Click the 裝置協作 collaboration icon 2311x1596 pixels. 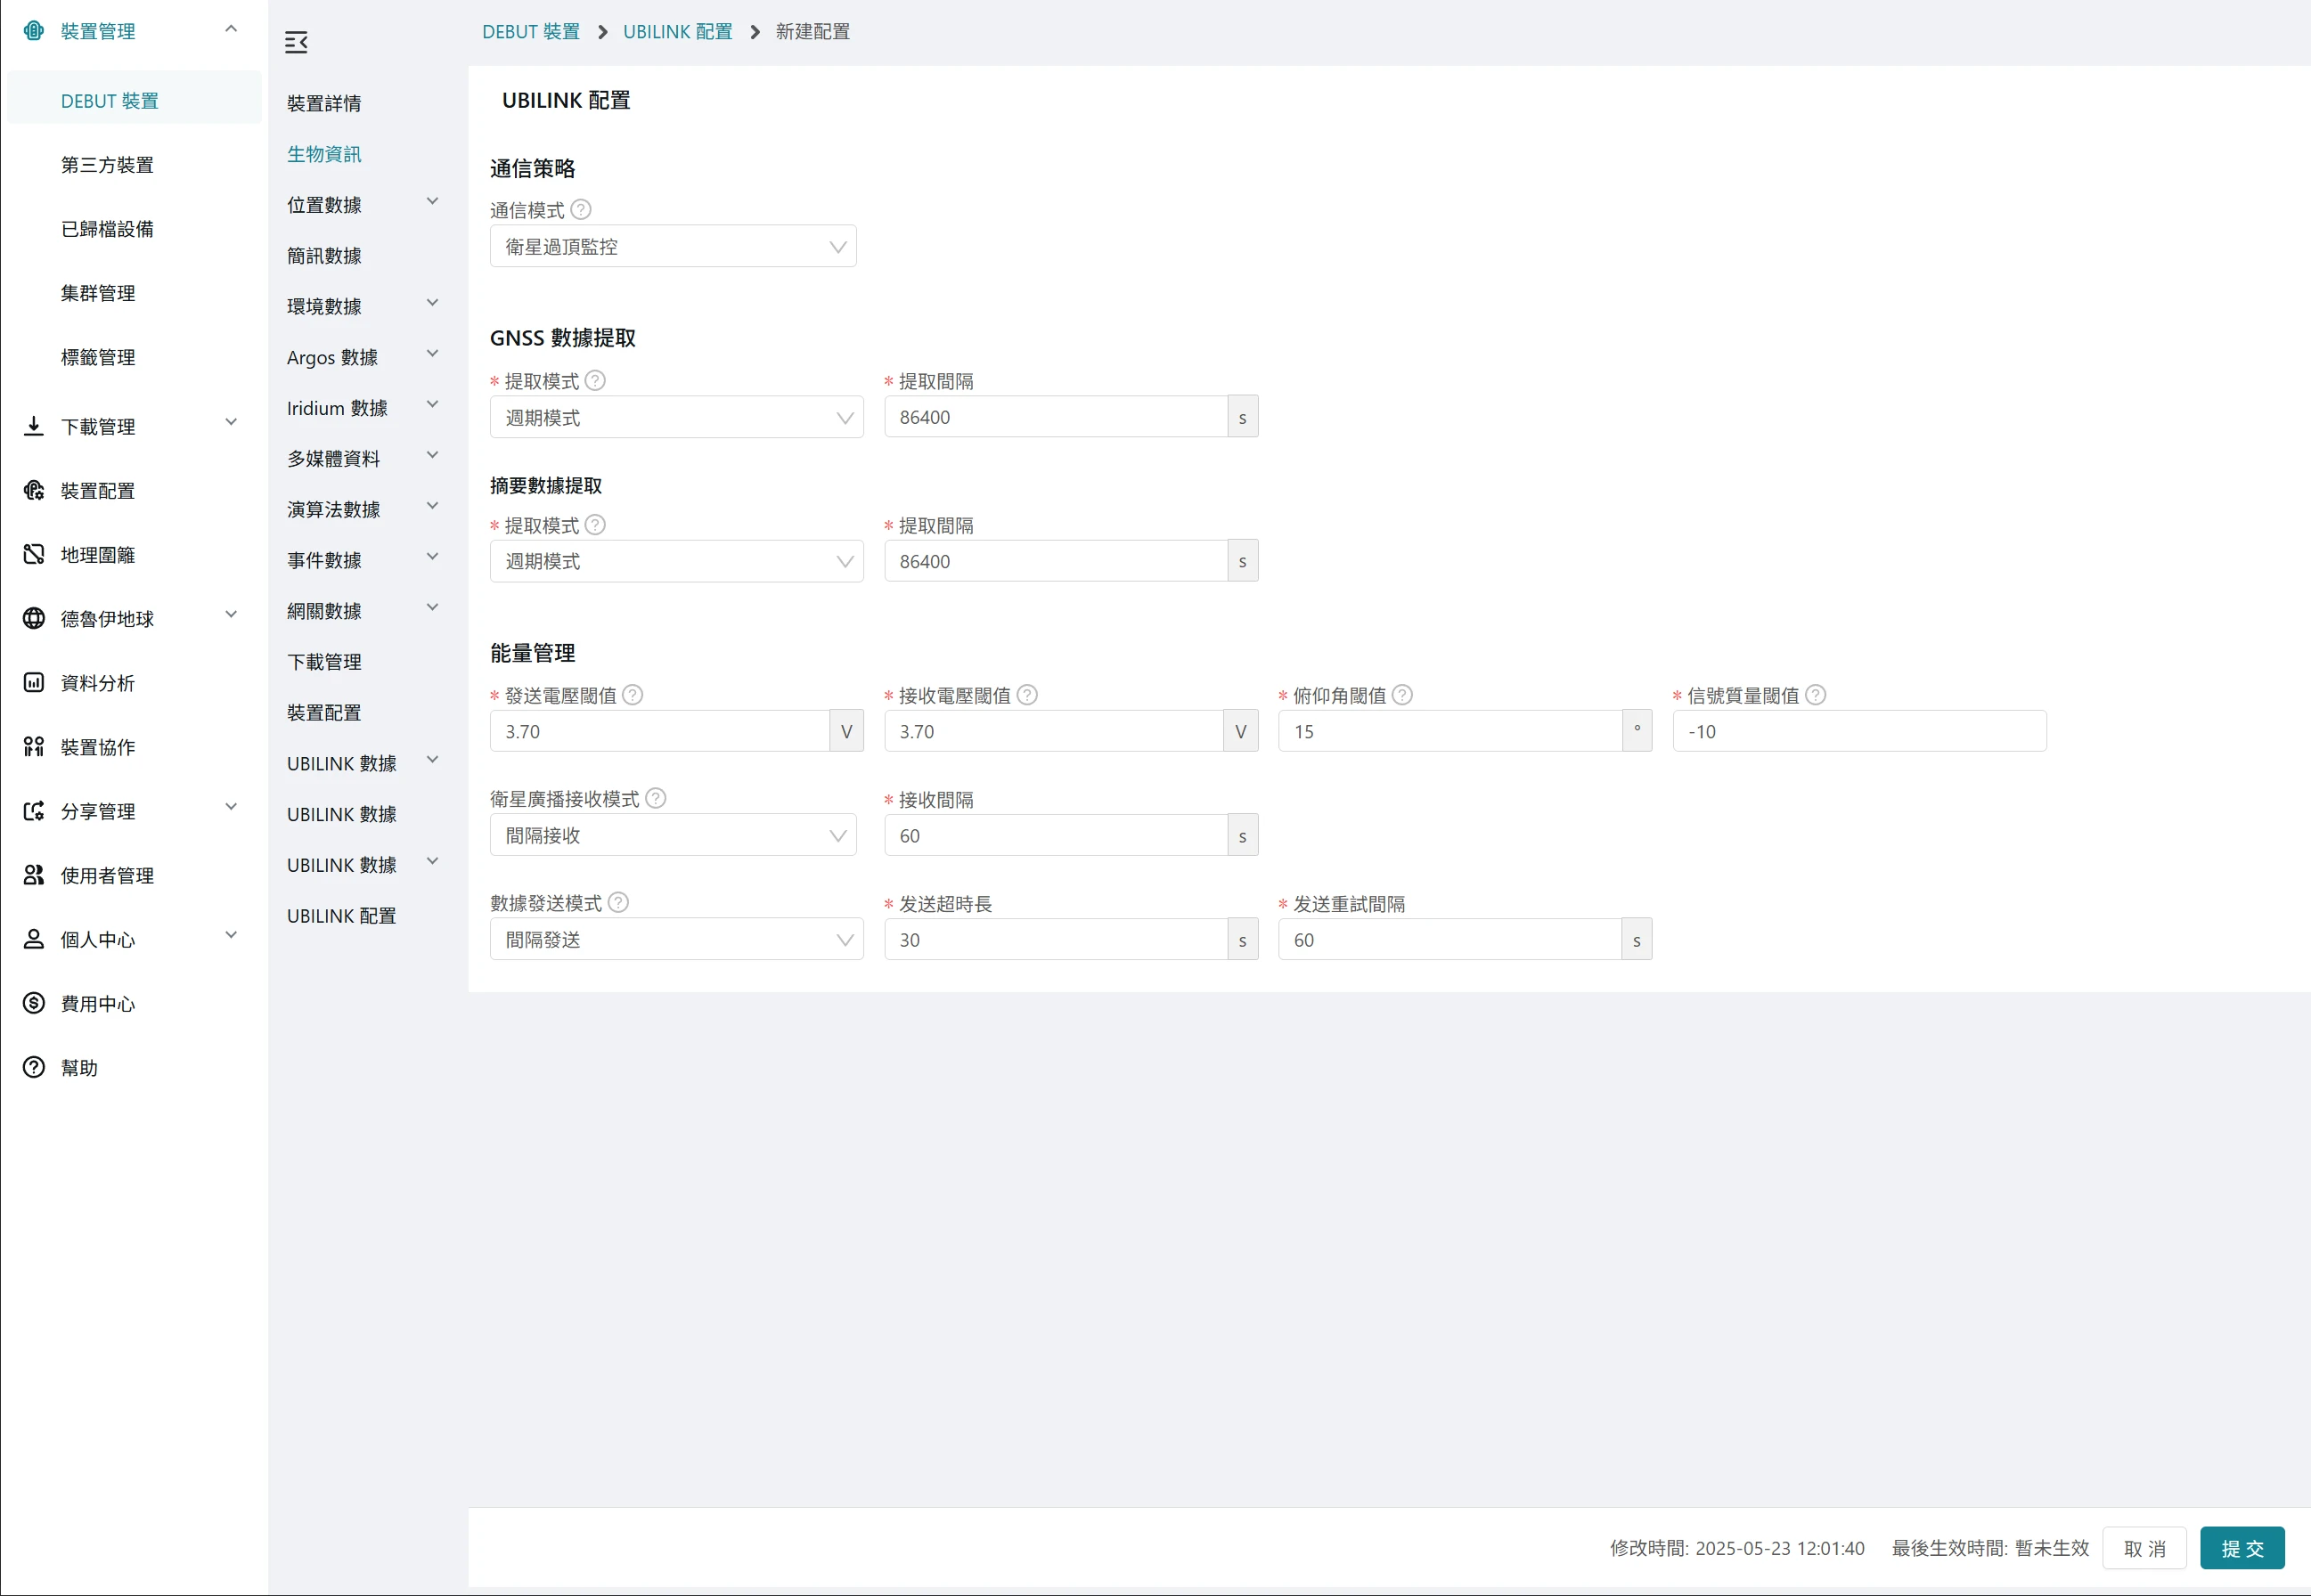34,747
